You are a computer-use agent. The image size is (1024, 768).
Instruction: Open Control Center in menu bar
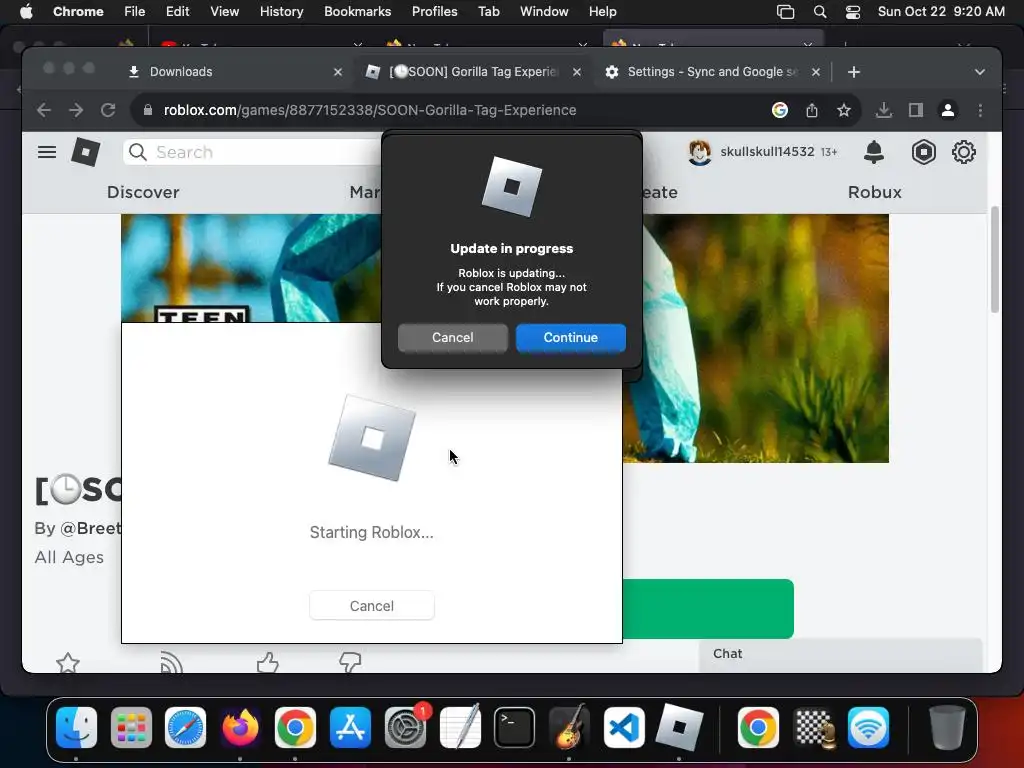coord(853,12)
